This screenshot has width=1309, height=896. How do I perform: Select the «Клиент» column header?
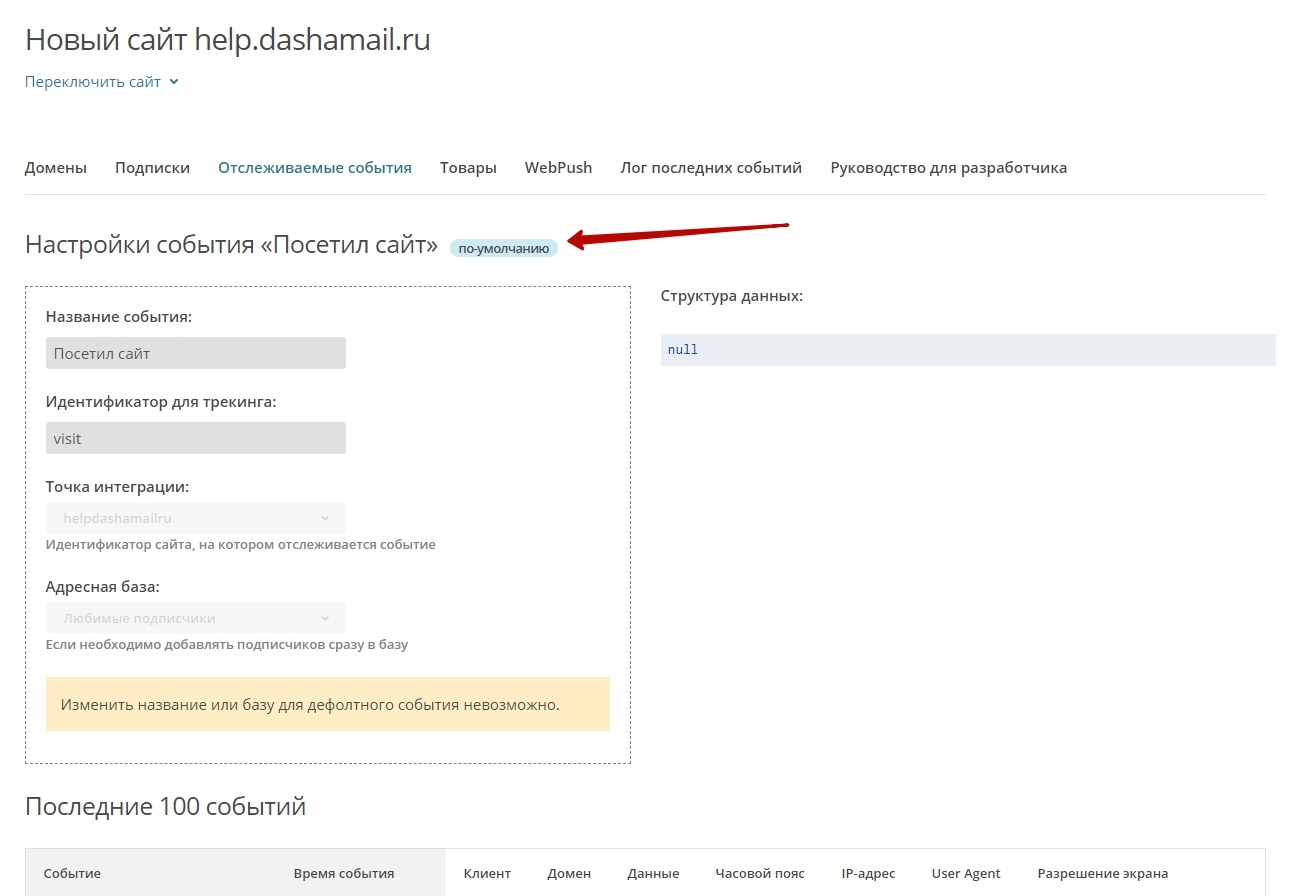487,873
